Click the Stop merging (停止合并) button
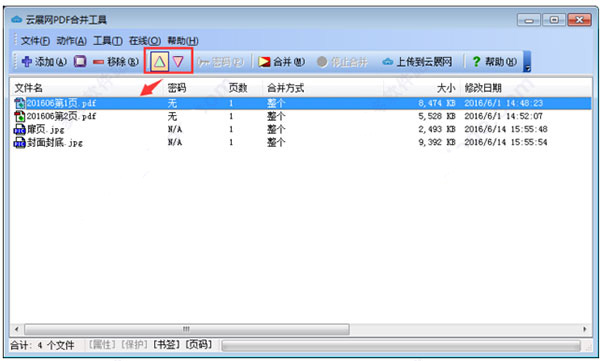Screen dimensions: 600x361 342,62
